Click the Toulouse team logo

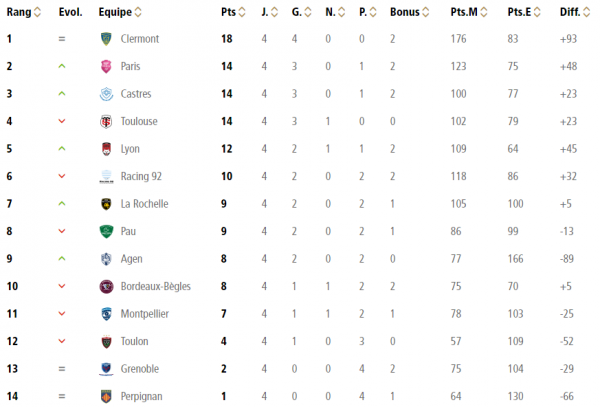tap(106, 121)
